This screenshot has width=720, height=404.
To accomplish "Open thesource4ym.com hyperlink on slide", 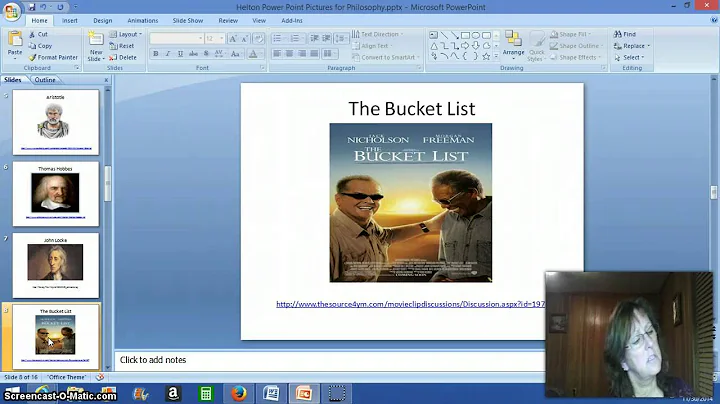I will point(411,304).
